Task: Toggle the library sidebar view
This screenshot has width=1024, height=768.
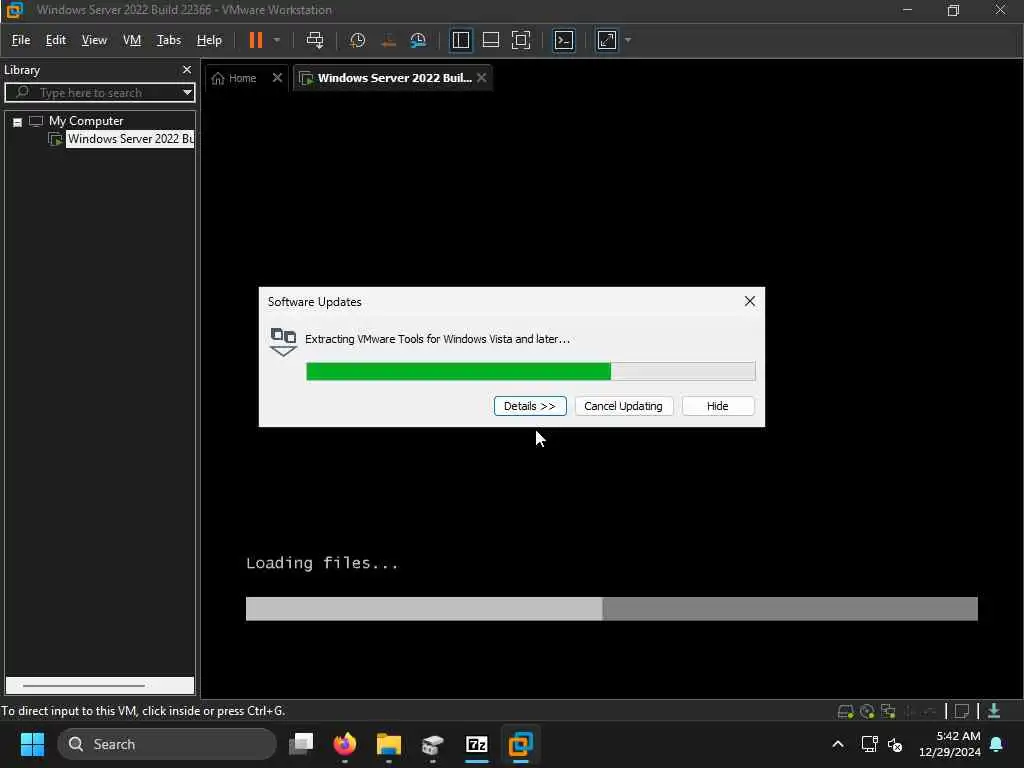Action: (x=461, y=40)
